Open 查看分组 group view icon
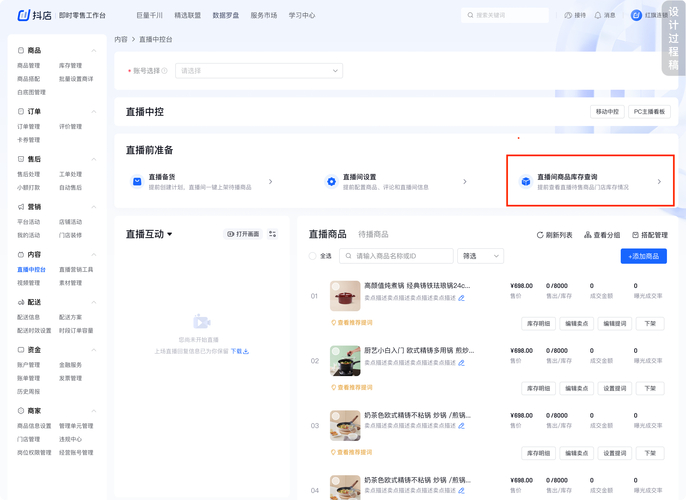The image size is (686, 500). [588, 235]
